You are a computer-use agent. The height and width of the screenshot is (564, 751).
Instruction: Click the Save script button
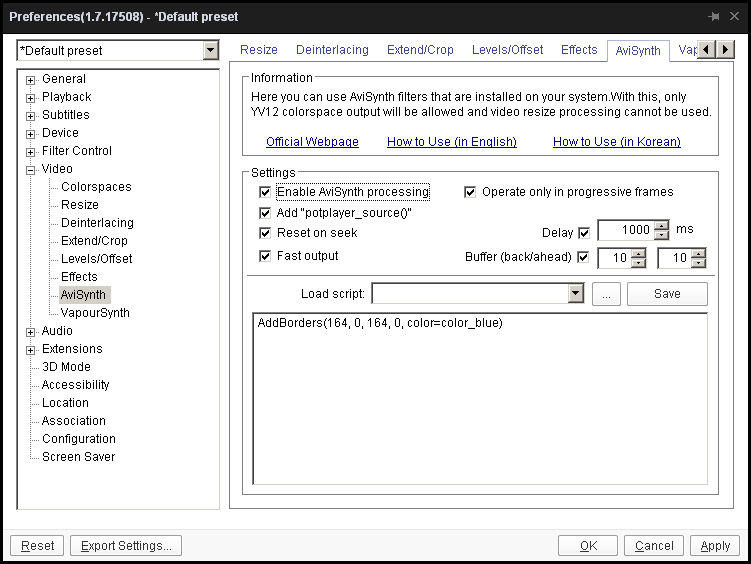coord(667,293)
